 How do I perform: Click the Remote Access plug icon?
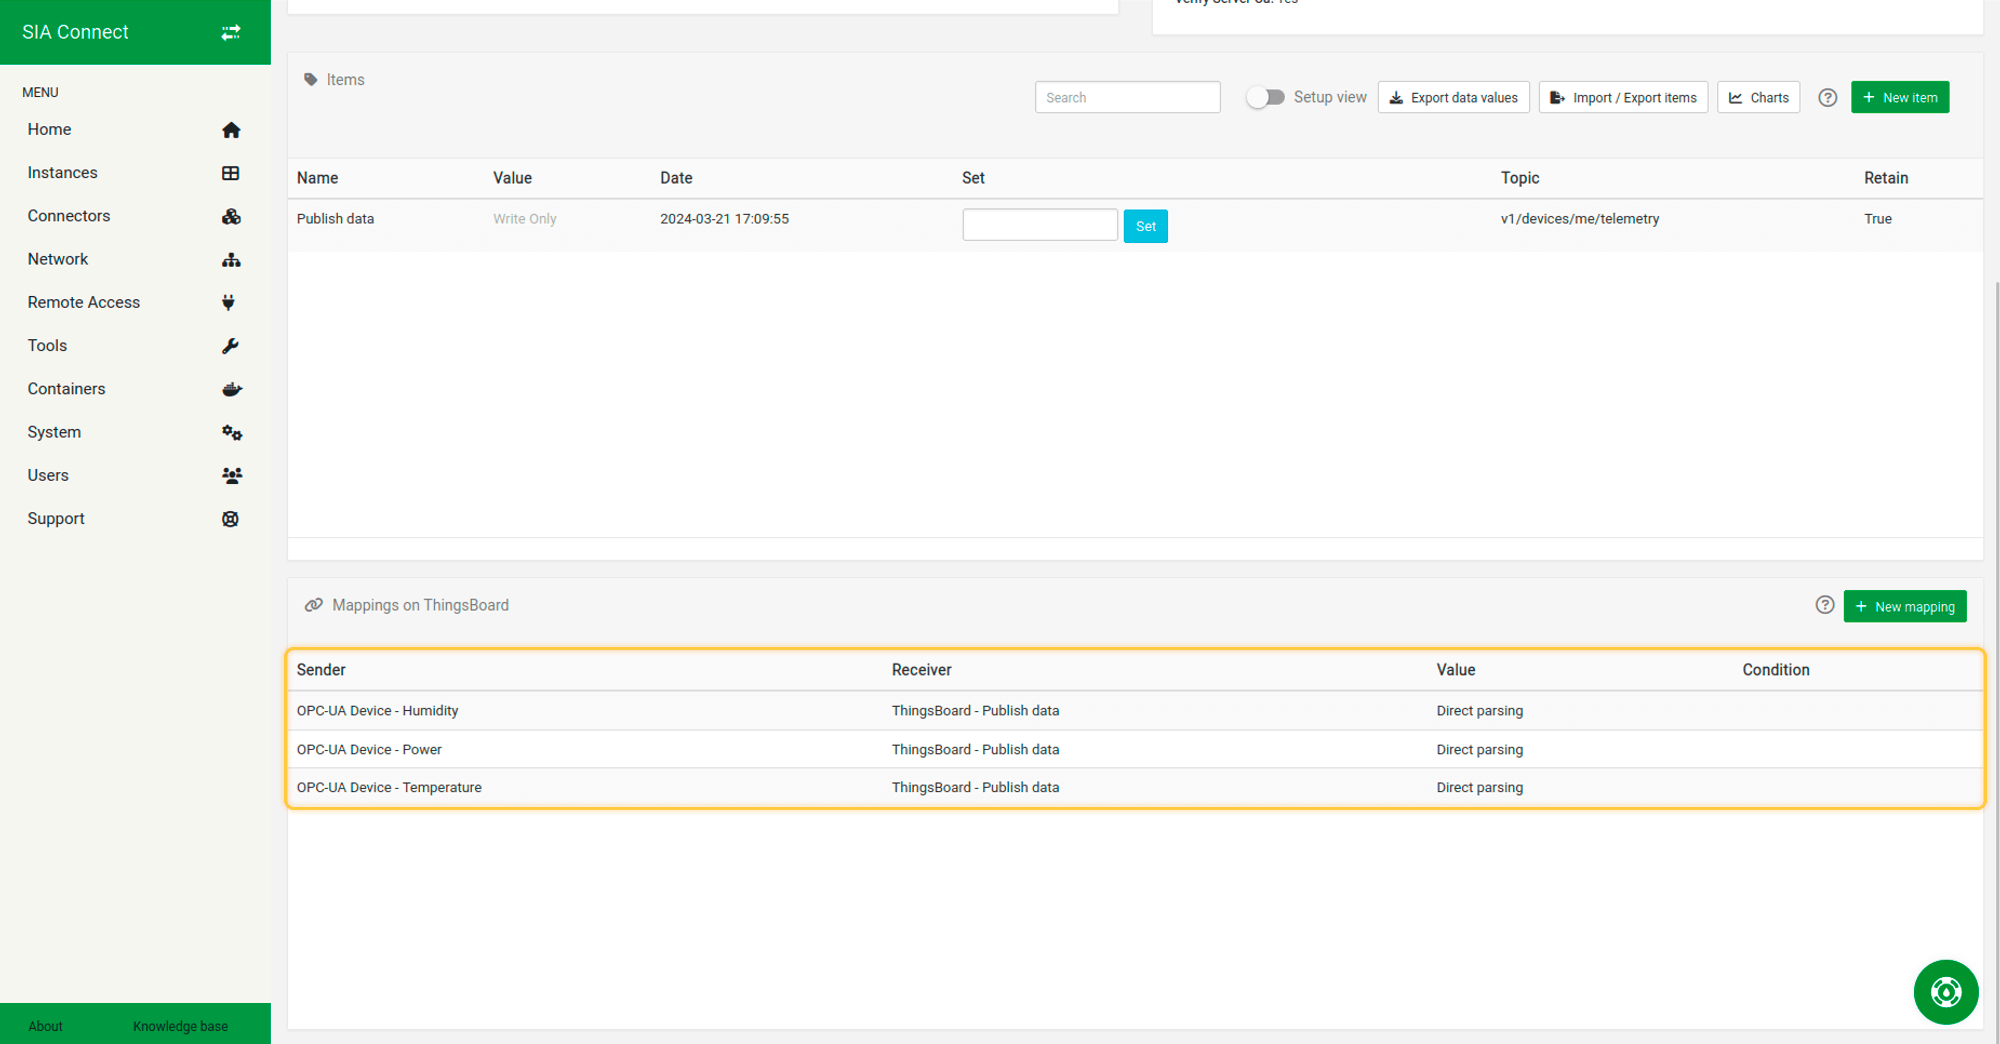(x=229, y=303)
